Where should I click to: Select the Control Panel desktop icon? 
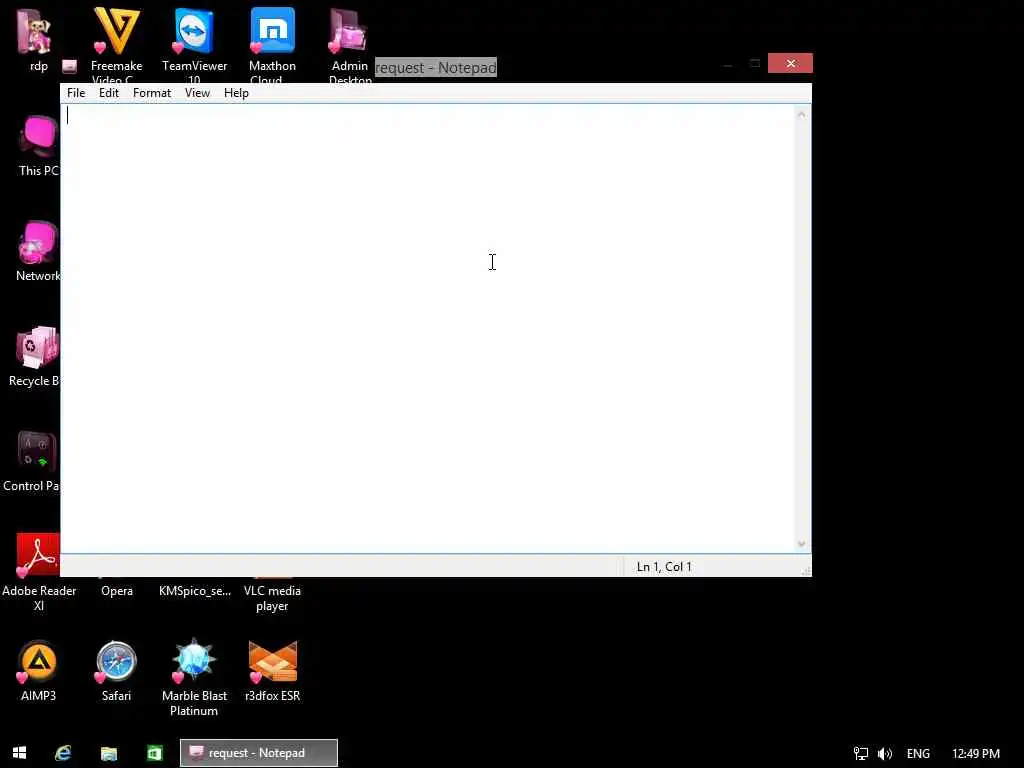point(31,461)
